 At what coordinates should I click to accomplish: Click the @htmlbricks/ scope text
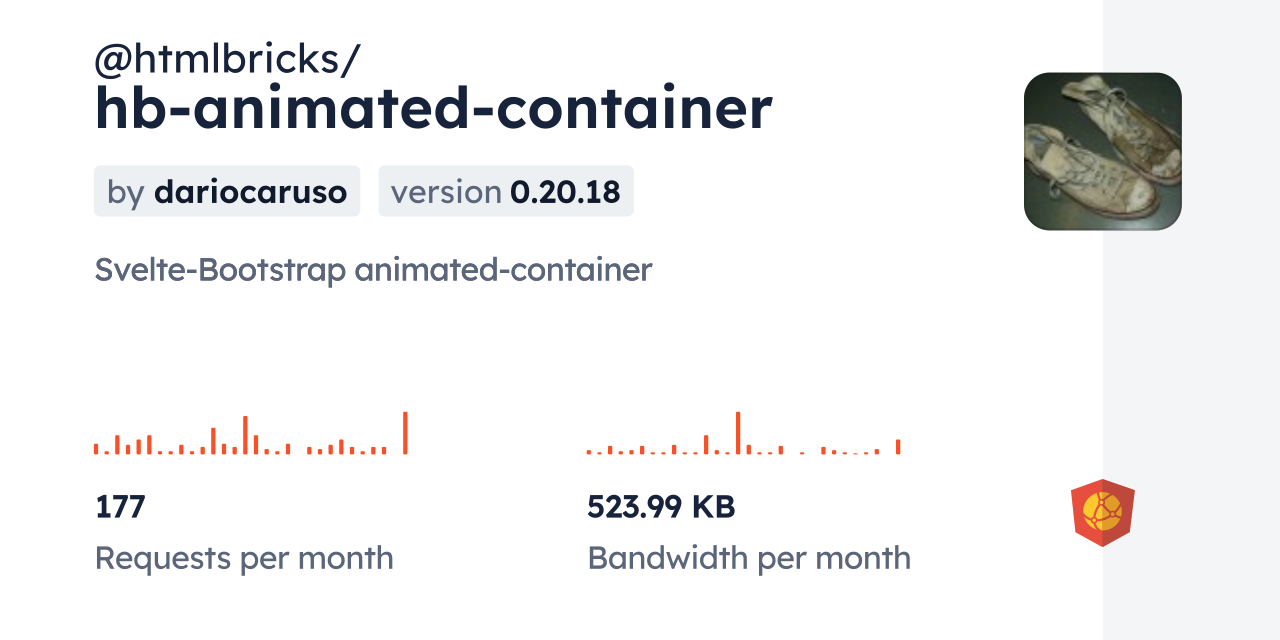pyautogui.click(x=227, y=60)
